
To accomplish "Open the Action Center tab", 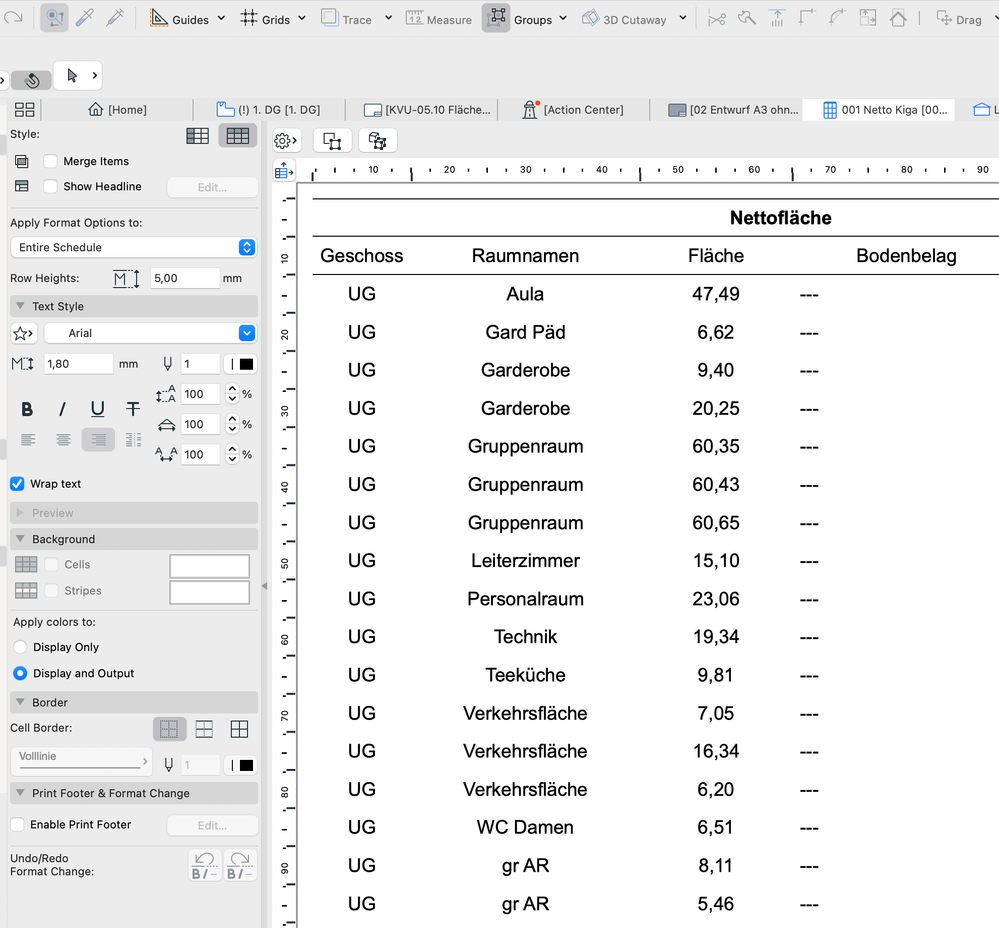I will pos(573,110).
